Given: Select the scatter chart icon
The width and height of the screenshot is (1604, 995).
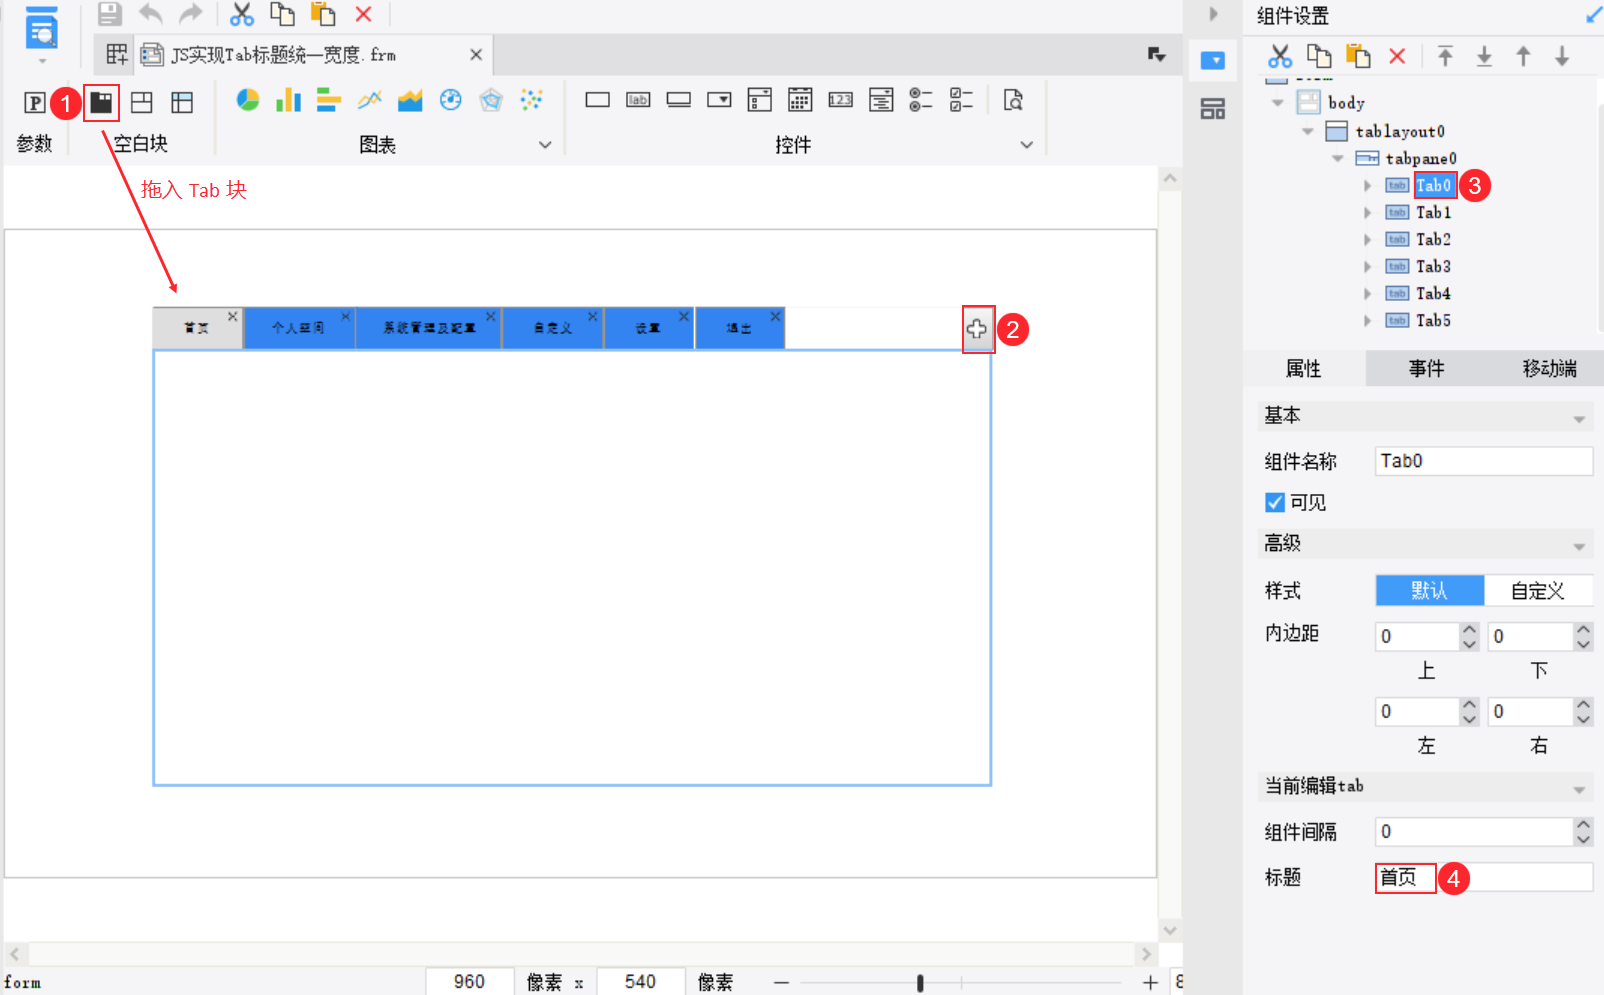Looking at the screenshot, I should pos(532,100).
